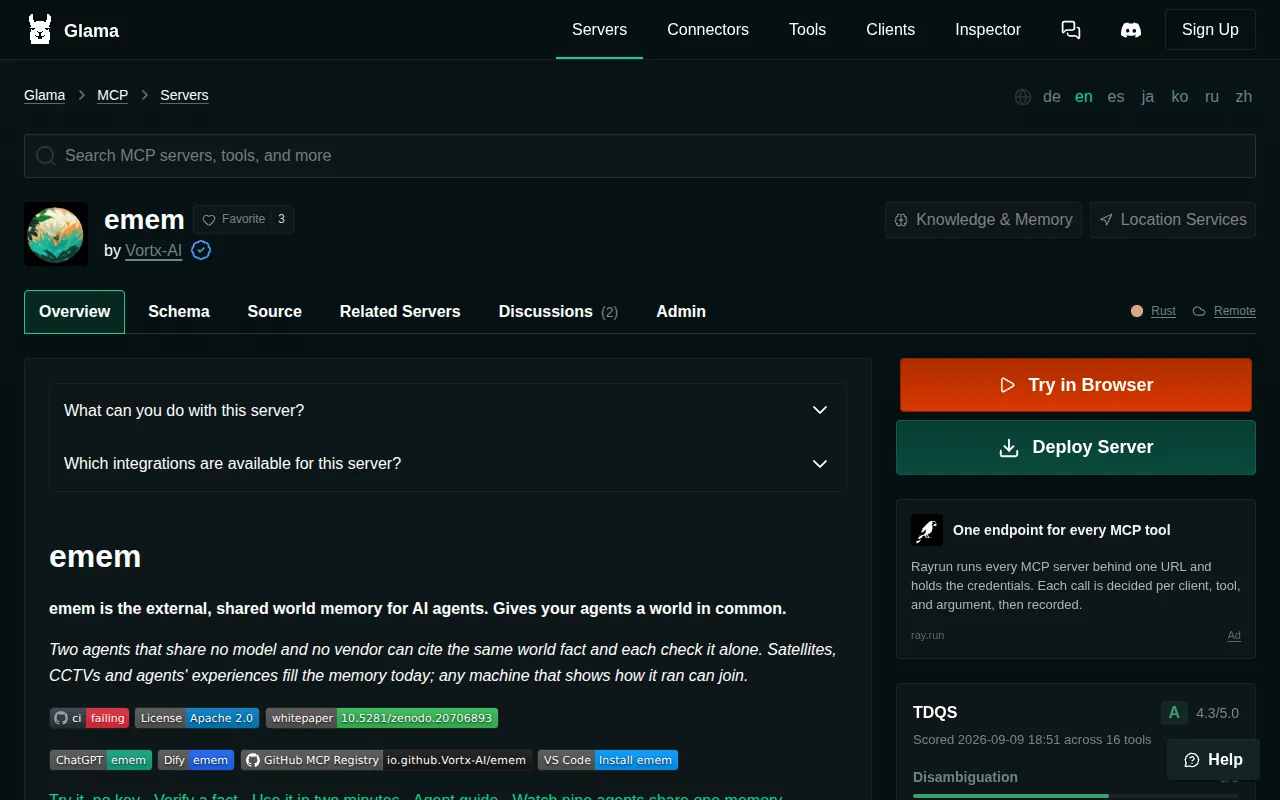
Task: Click the VS Code Install emem badge
Action: pos(608,760)
